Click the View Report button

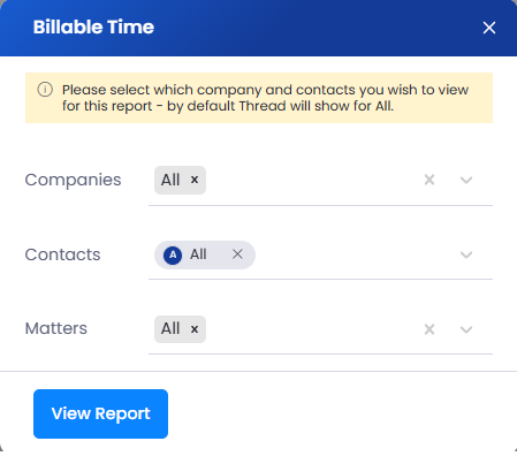[101, 414]
